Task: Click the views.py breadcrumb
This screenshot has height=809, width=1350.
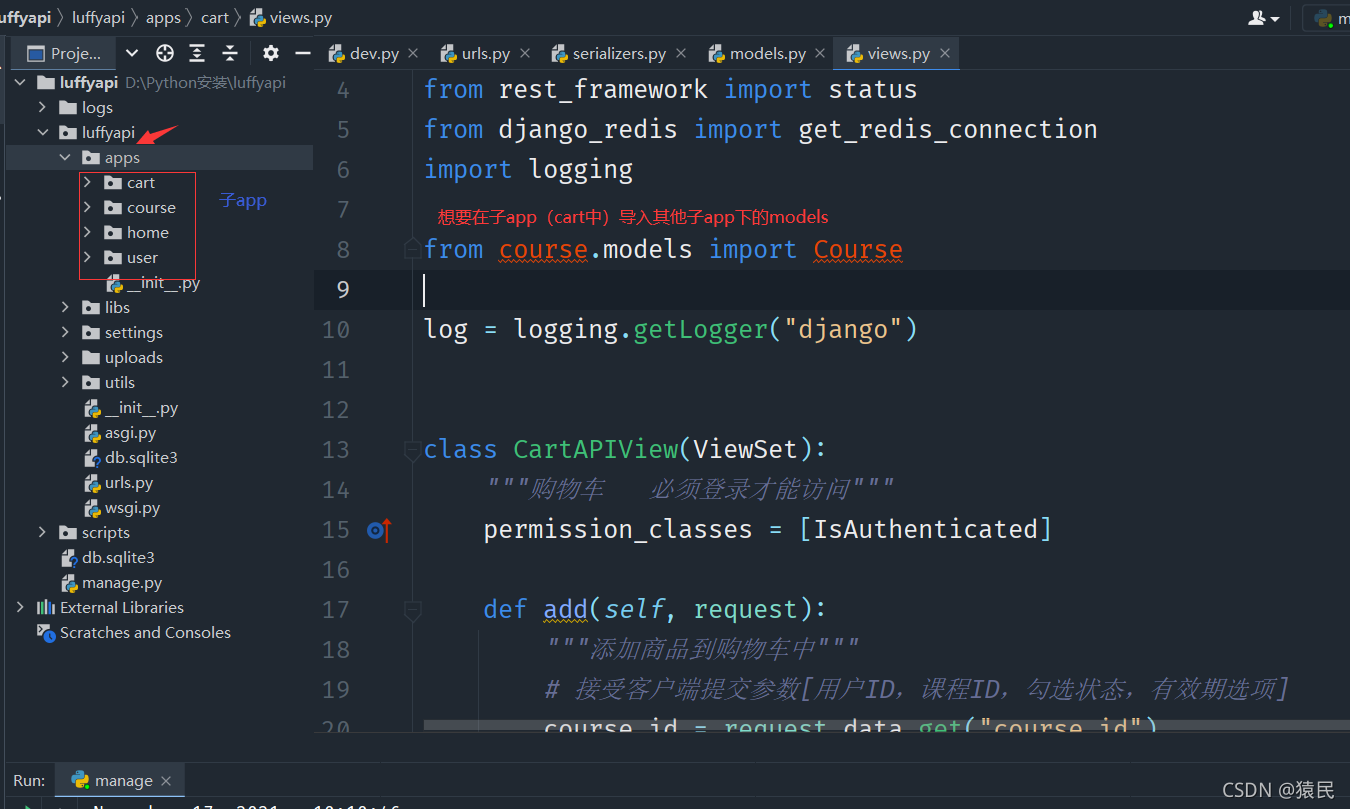Action: 291,18
